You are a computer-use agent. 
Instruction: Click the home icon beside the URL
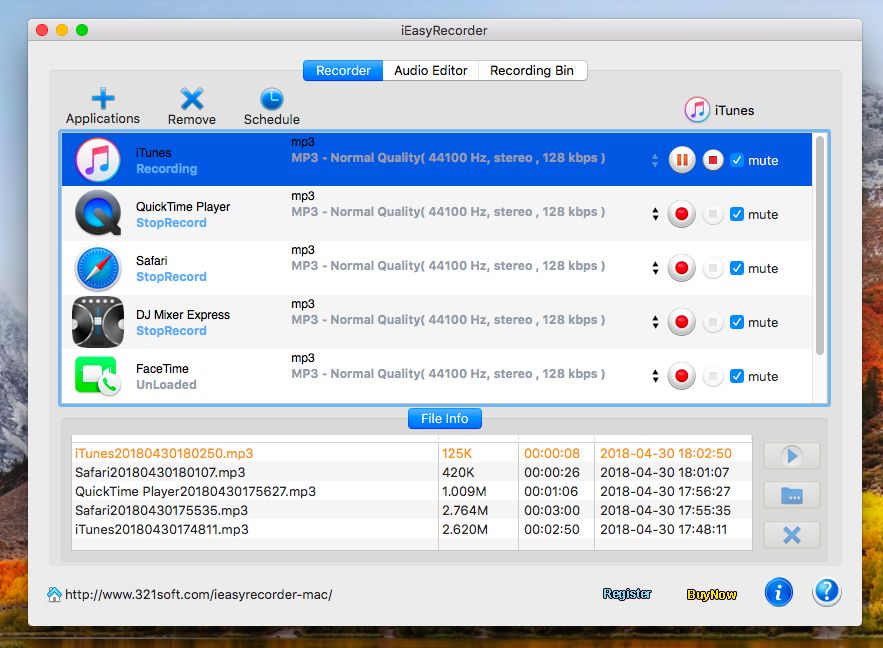(55, 595)
